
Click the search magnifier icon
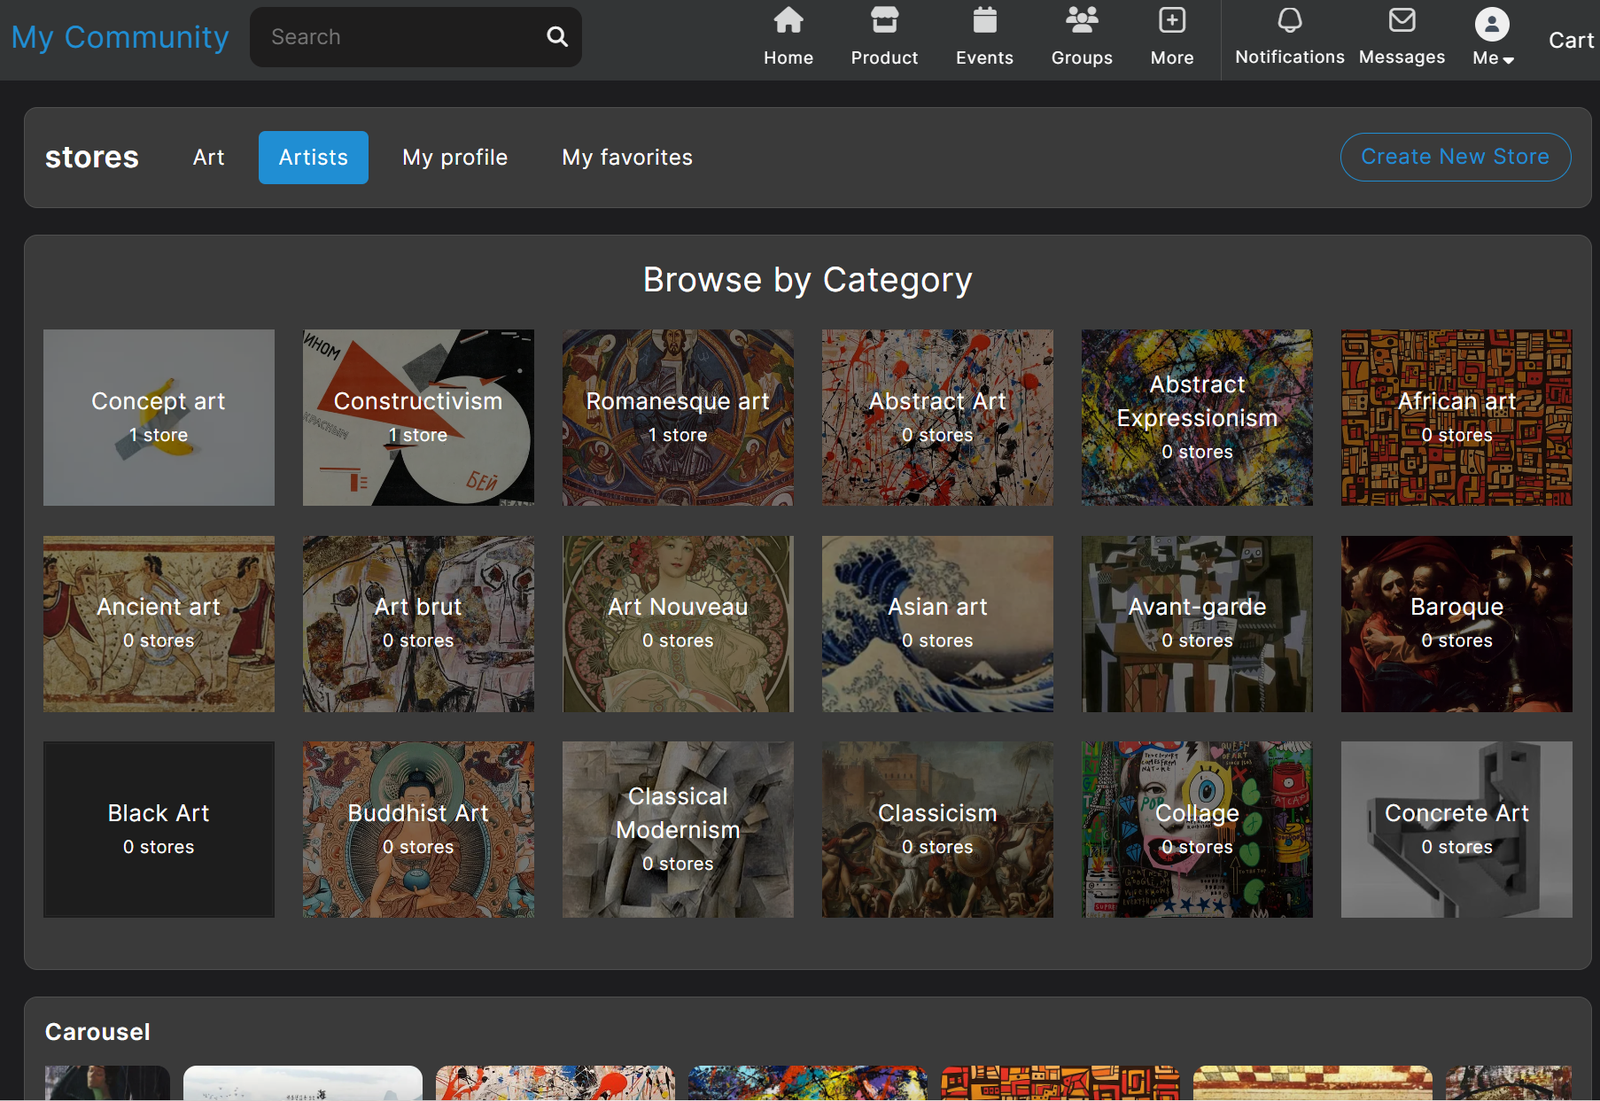click(557, 37)
